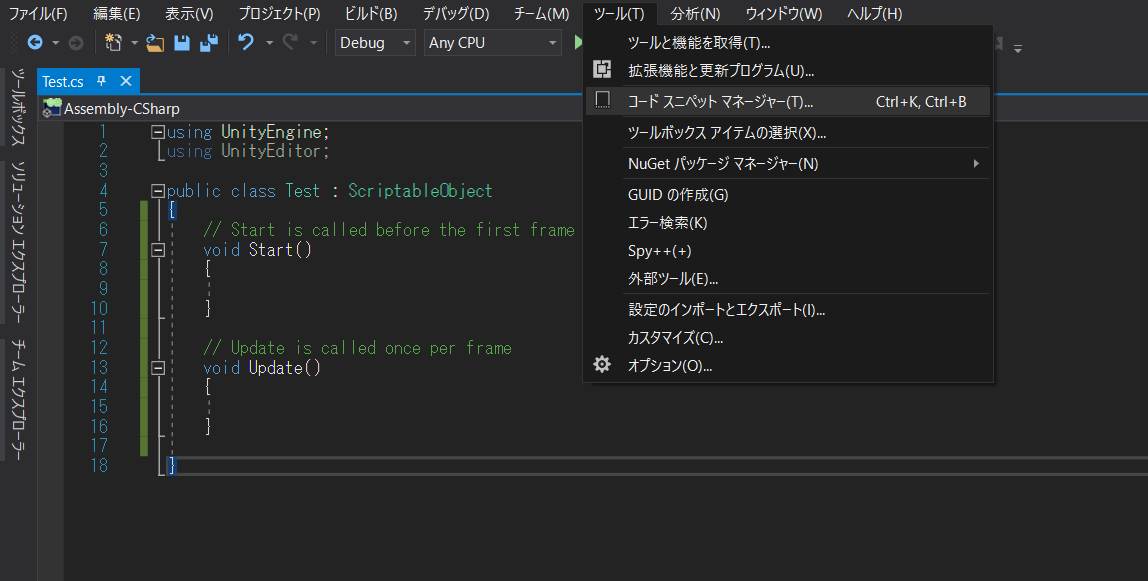Viewport: 1148px width, 581px height.
Task: Open the navigate backward history dropdown
Action: [56, 43]
